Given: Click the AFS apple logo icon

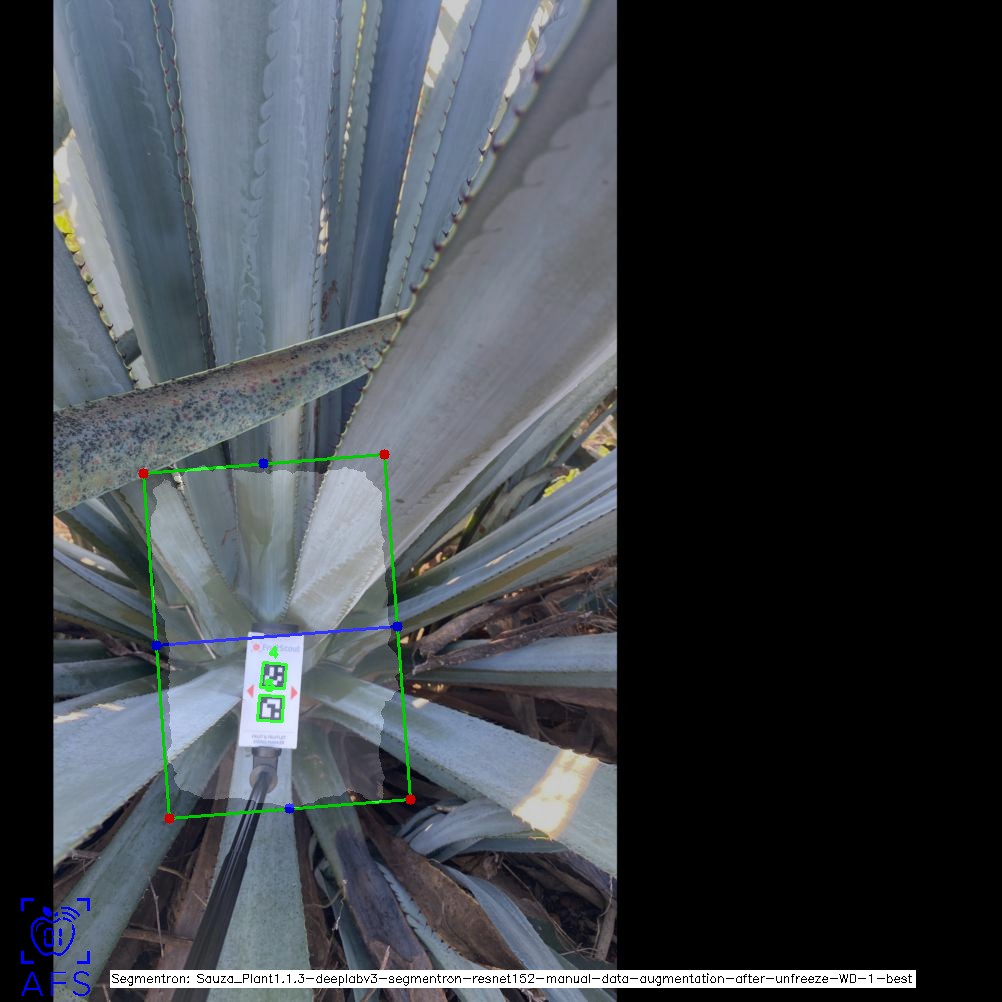Looking at the screenshot, I should click(x=55, y=931).
